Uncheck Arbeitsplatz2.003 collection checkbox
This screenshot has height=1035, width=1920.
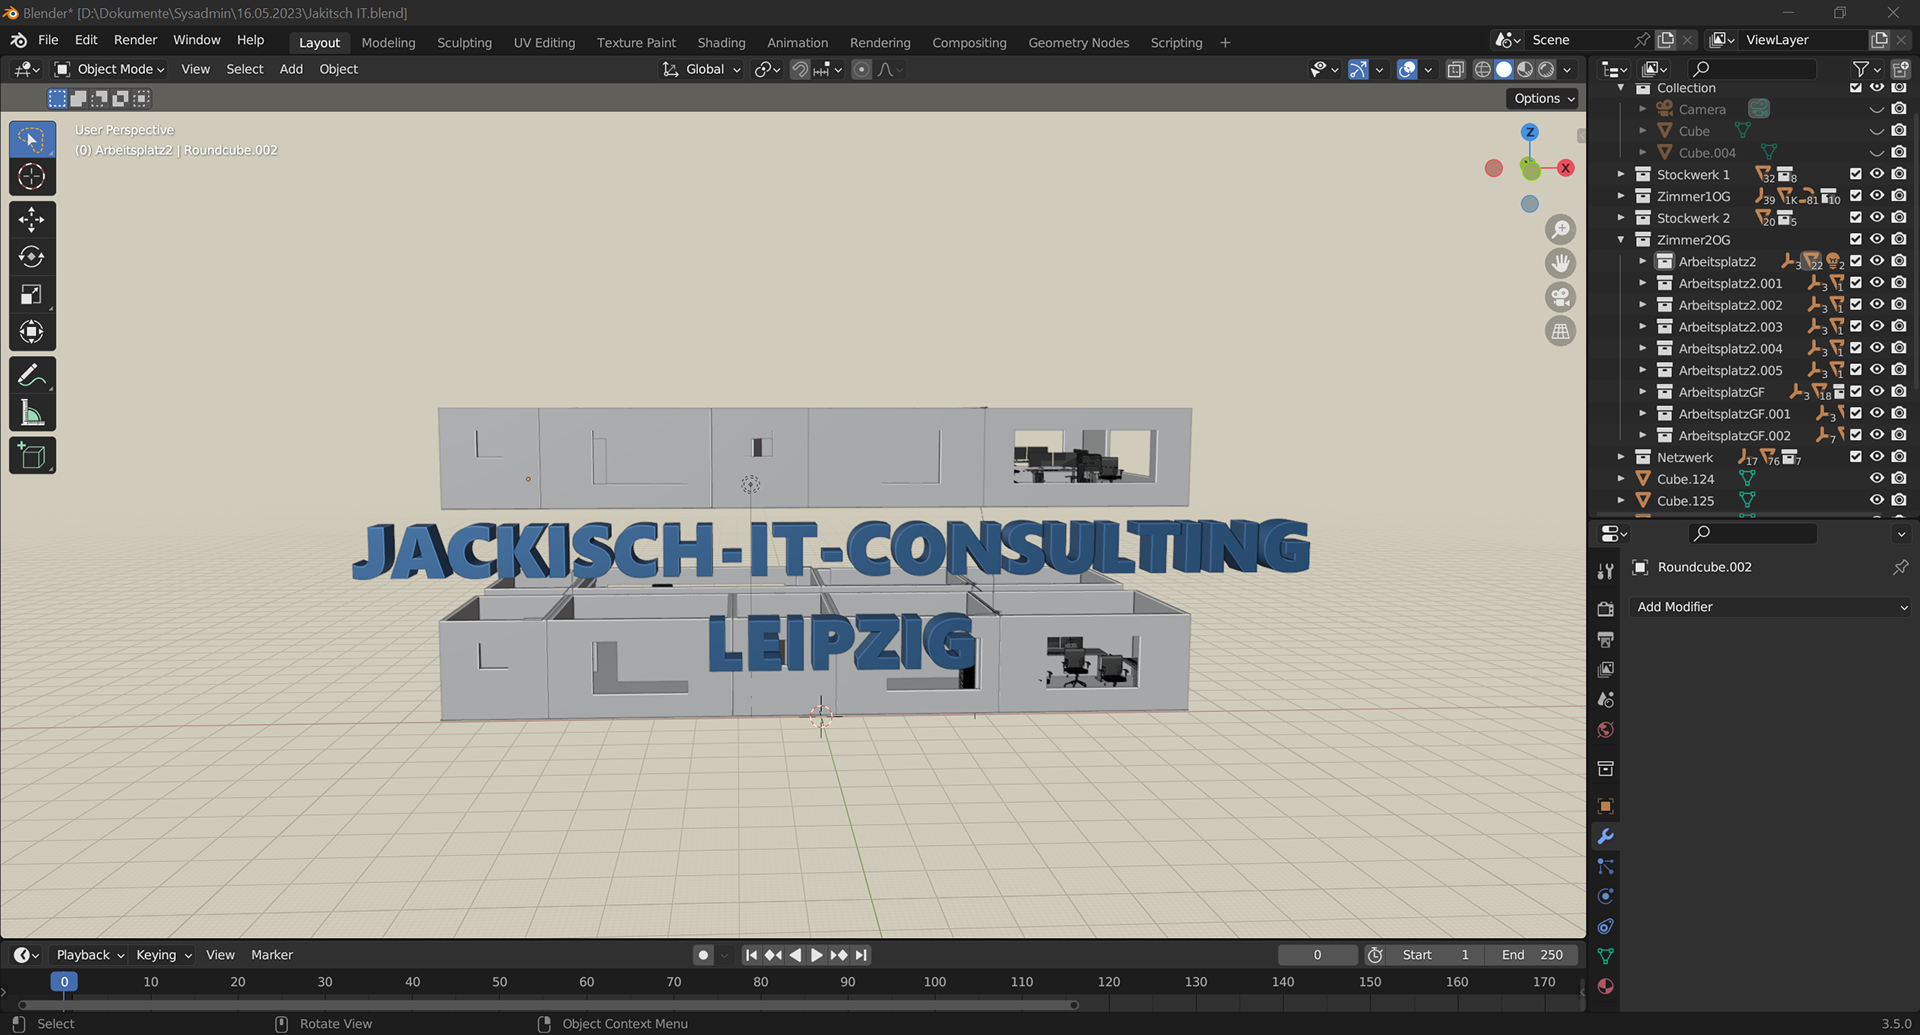click(x=1856, y=326)
